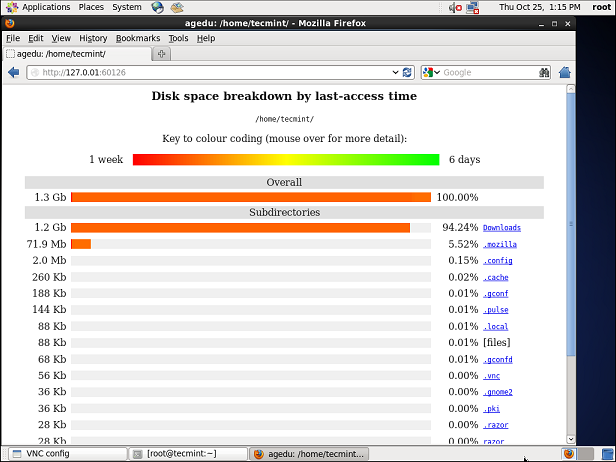The image size is (616, 462).
Task: Switch to agedu Firefox taskbar window
Action: click(309, 454)
